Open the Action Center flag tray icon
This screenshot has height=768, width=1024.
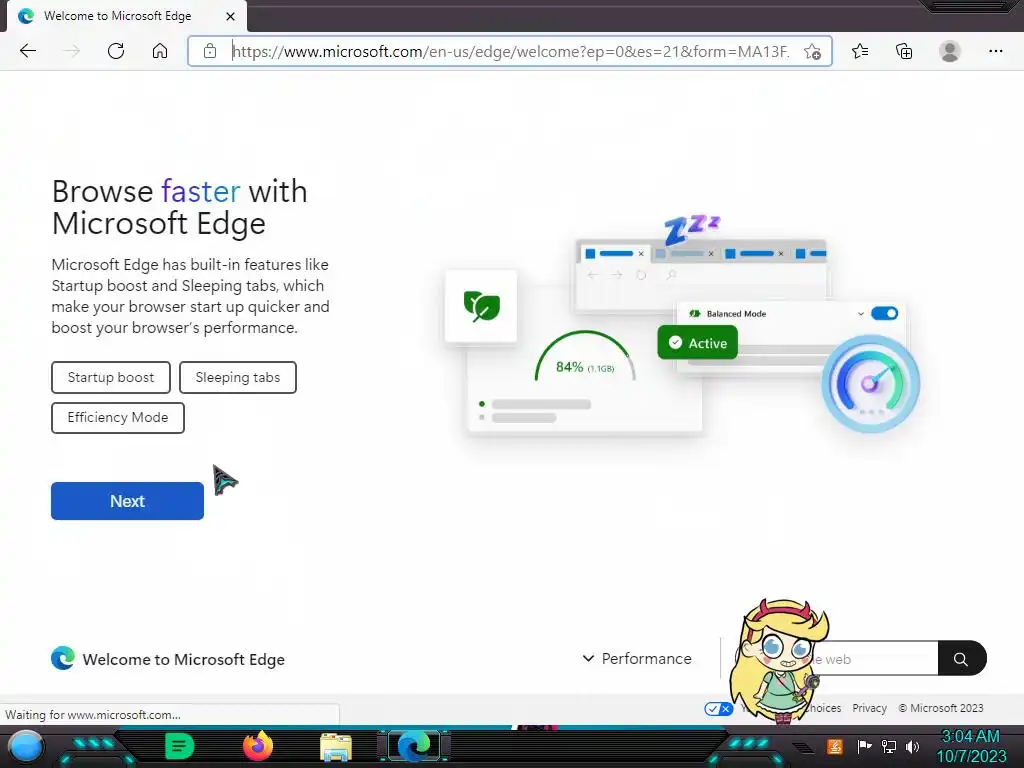coord(864,746)
